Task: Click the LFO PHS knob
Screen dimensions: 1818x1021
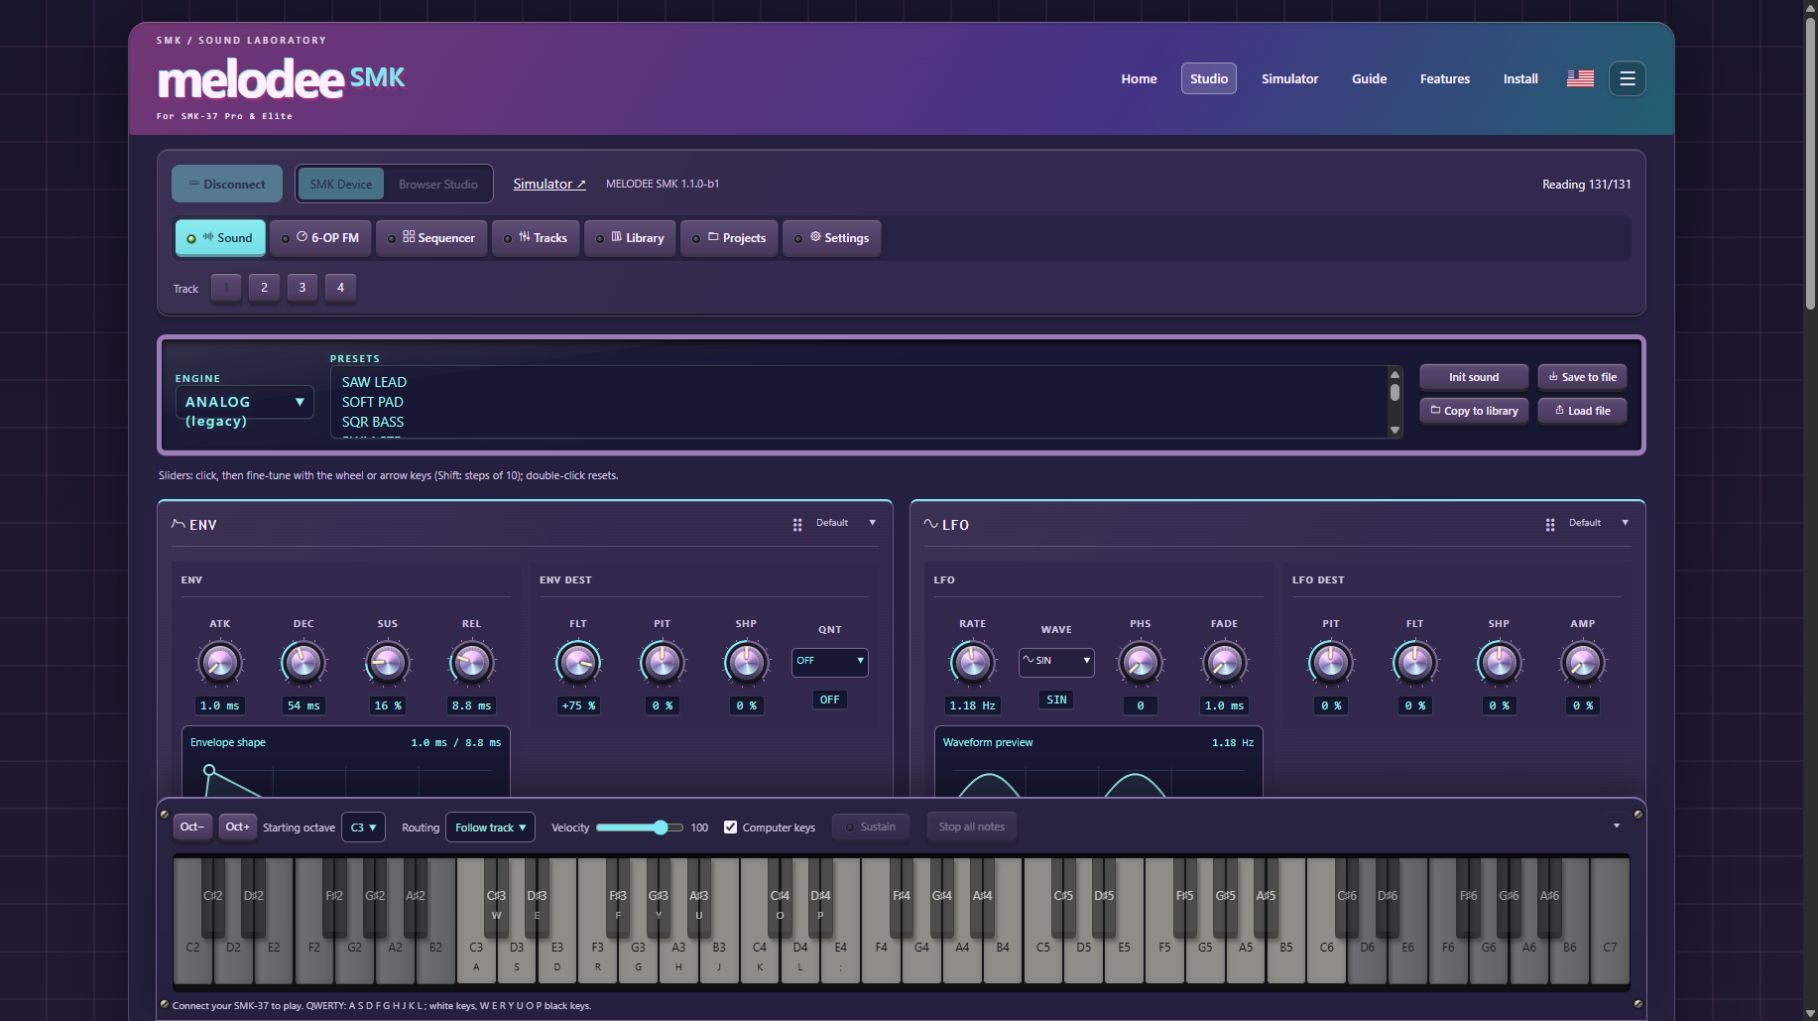Action: [x=1140, y=662]
